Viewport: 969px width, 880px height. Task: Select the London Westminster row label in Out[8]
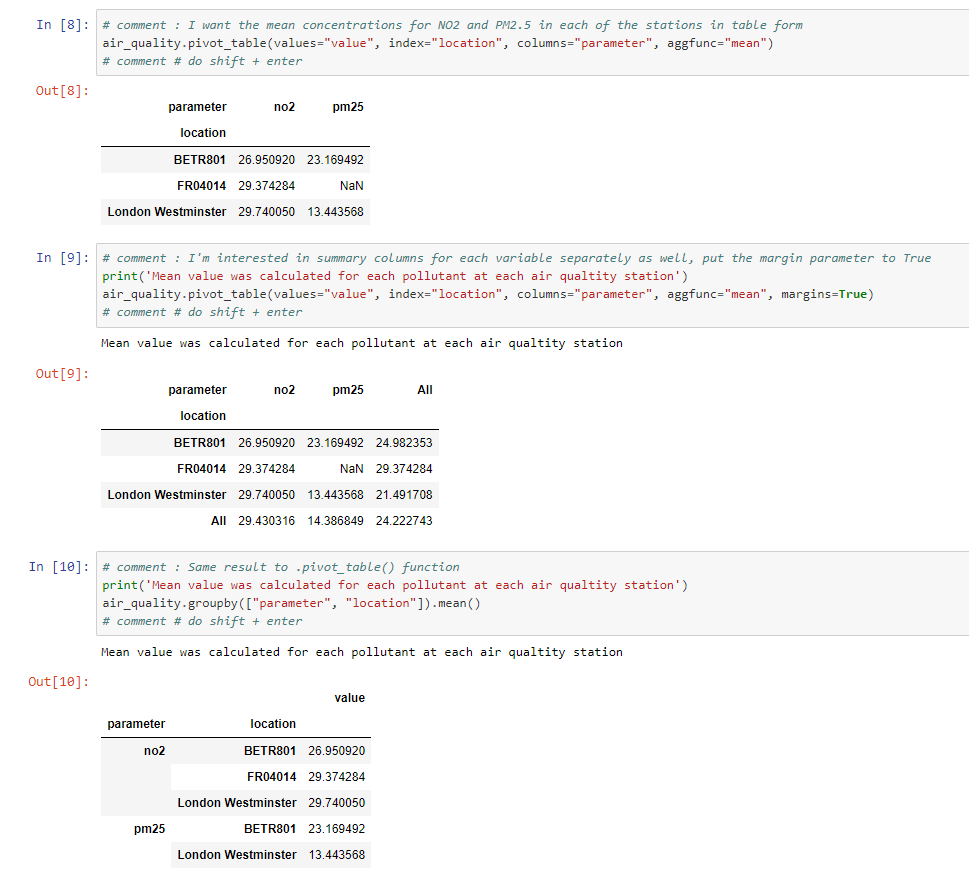click(x=167, y=212)
